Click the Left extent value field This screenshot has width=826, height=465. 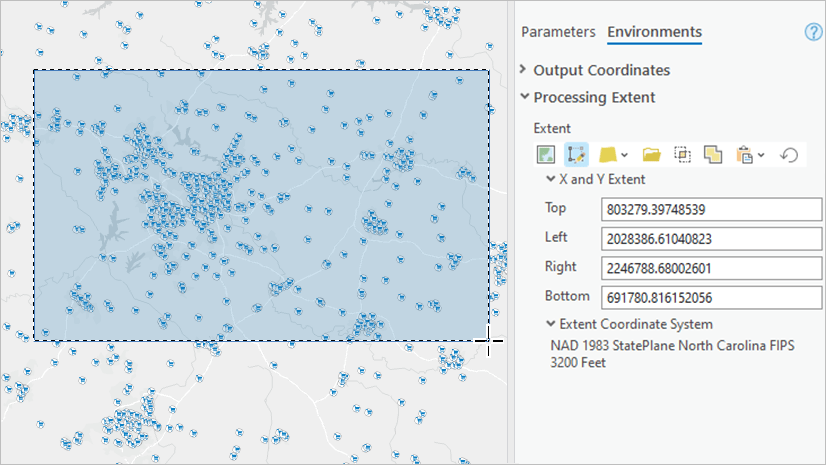(711, 239)
